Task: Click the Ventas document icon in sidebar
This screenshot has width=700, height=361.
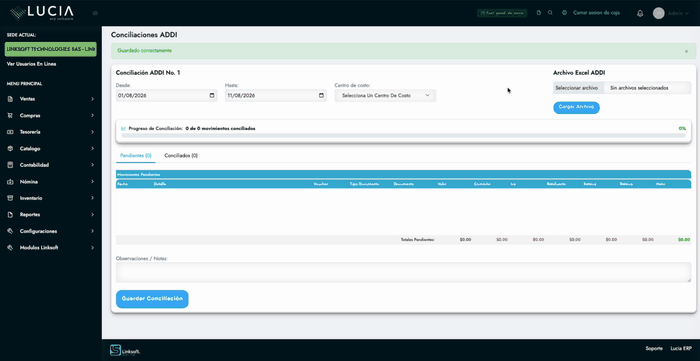Action: click(x=10, y=99)
